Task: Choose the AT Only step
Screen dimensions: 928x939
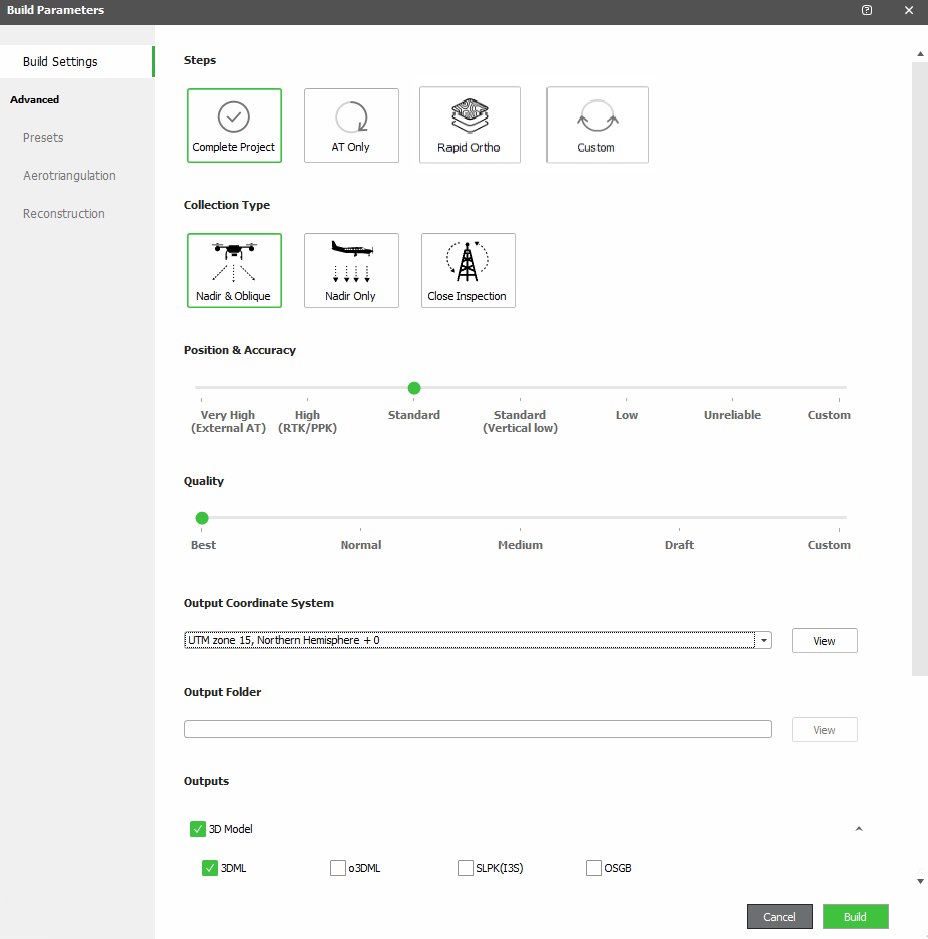Action: point(351,126)
